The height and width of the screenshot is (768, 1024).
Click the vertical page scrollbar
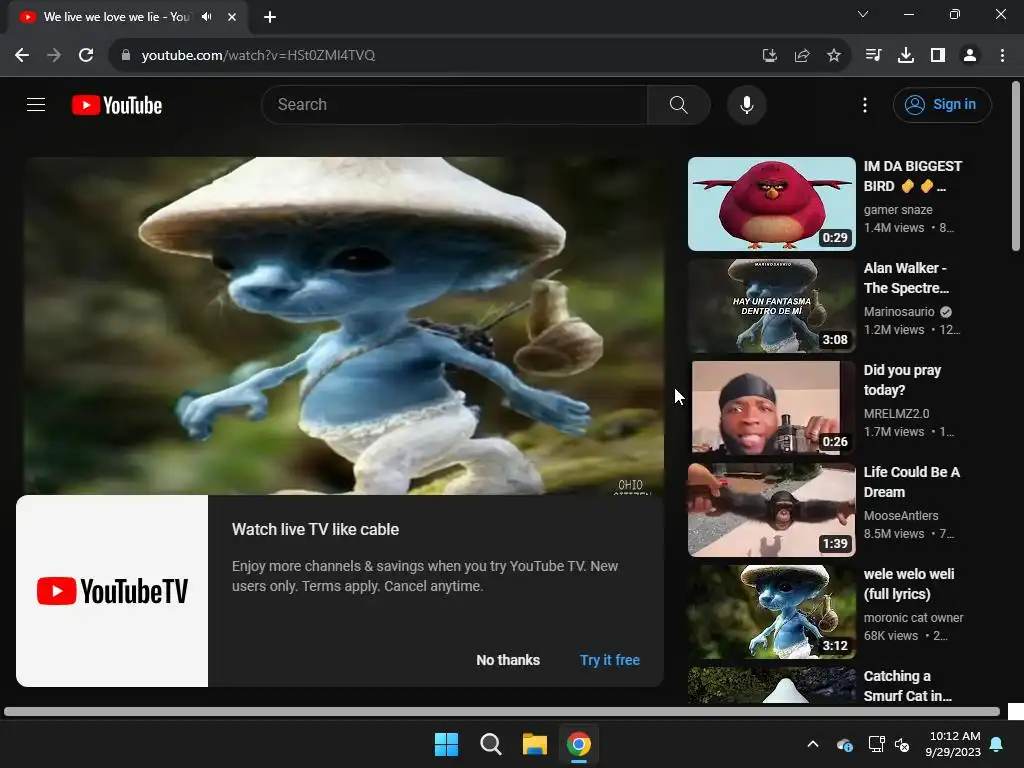click(1016, 166)
